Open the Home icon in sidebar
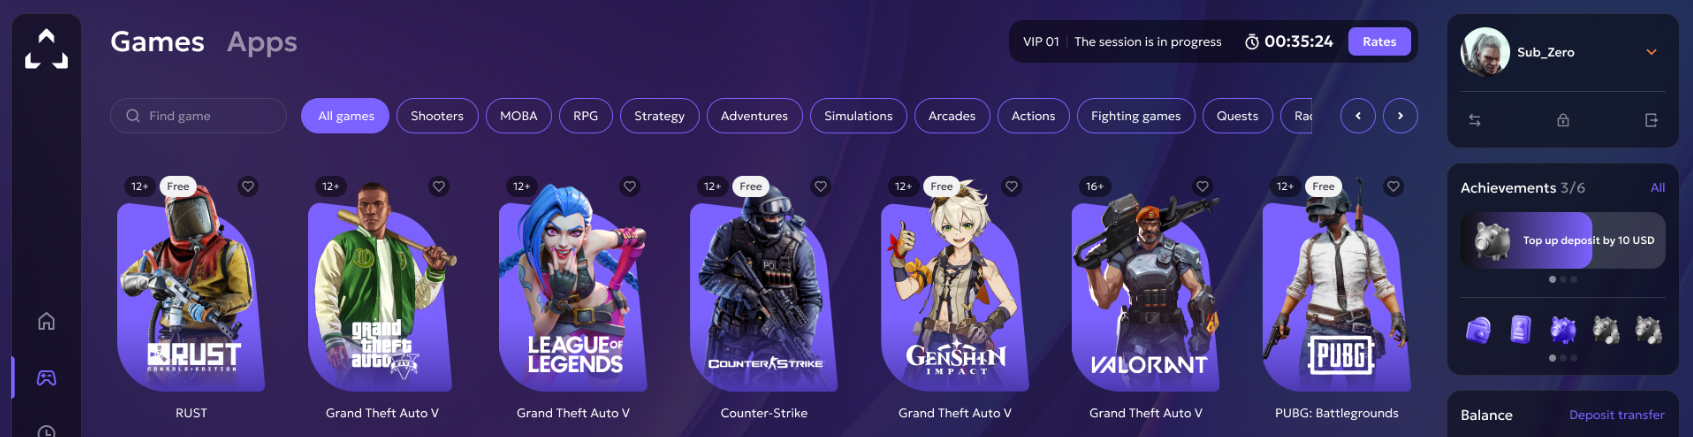 (x=46, y=321)
